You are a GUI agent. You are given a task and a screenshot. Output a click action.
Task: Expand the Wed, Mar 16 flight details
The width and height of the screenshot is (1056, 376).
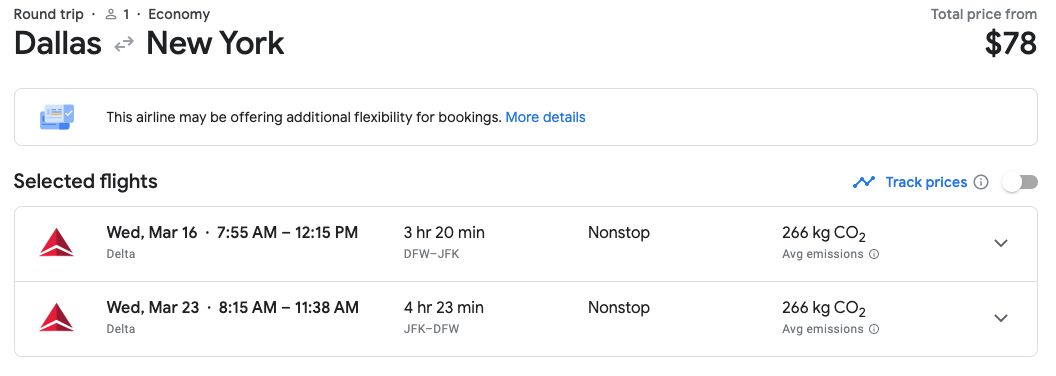(x=1001, y=243)
